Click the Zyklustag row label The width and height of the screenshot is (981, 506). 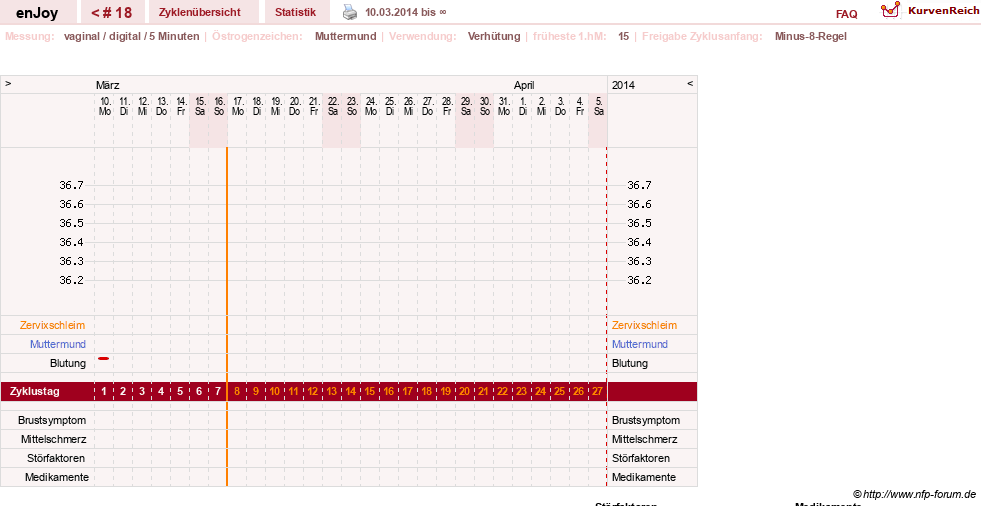click(34, 392)
